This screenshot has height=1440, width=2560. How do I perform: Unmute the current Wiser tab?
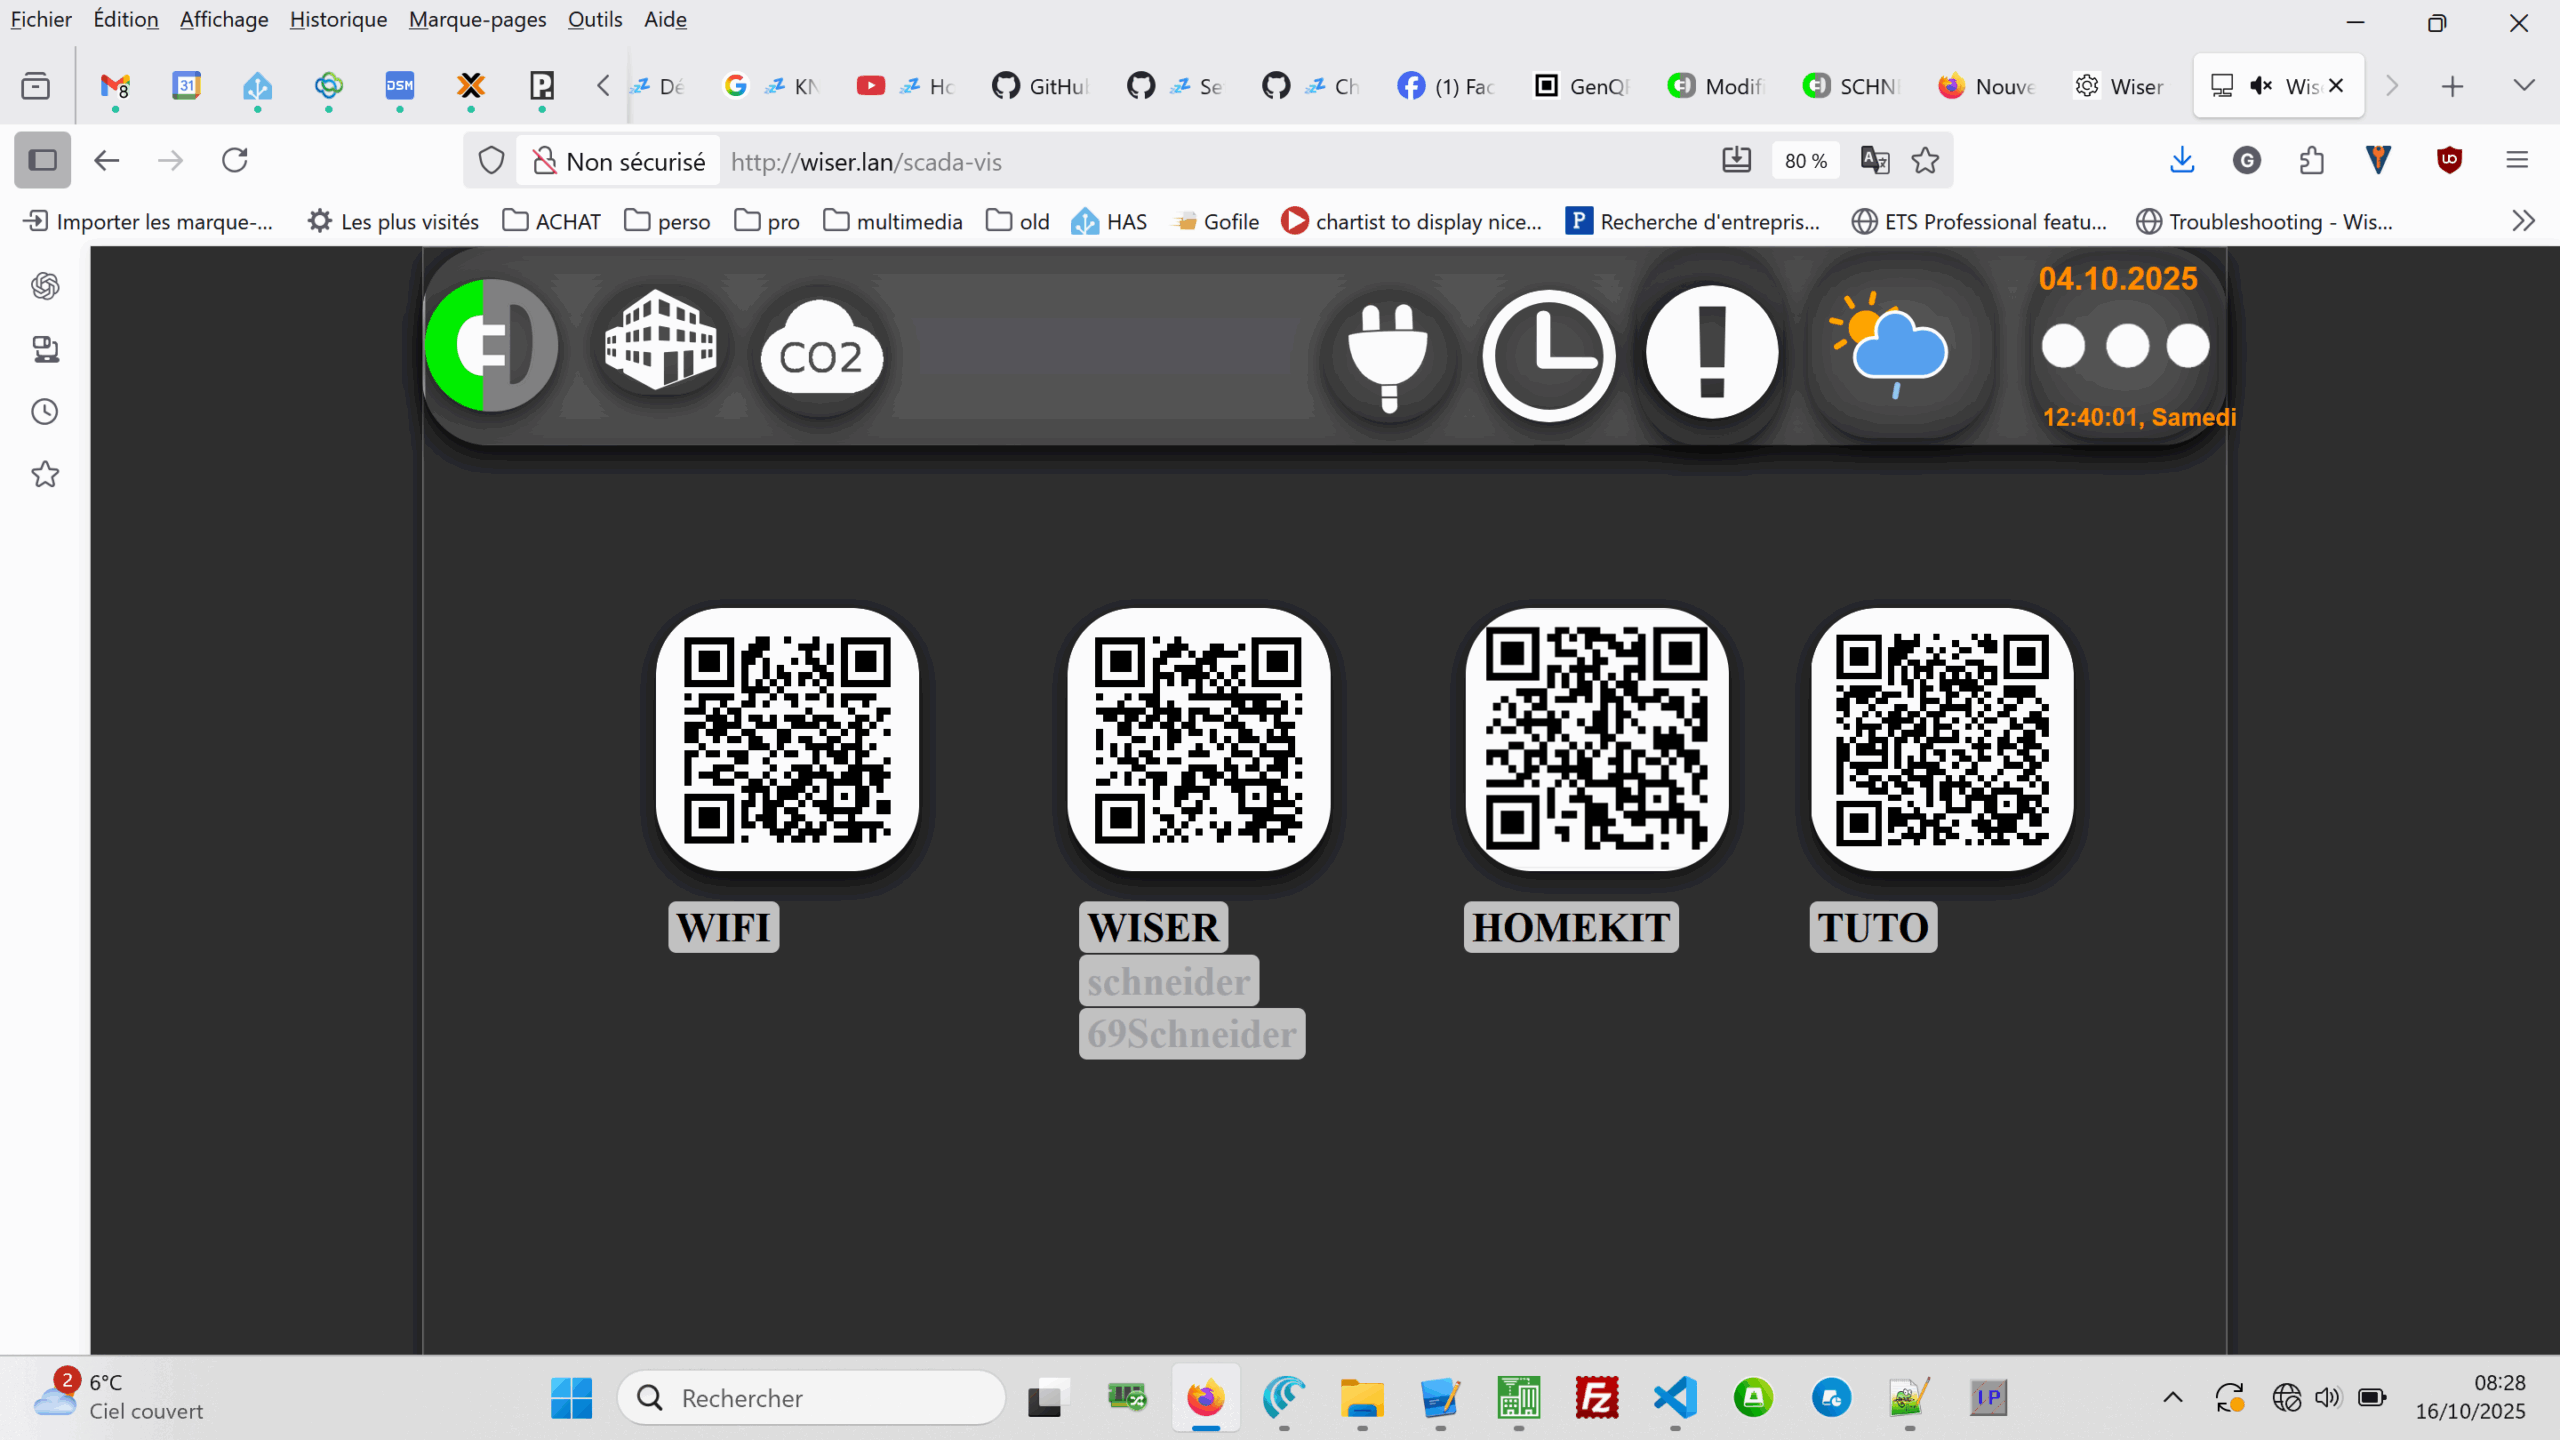pyautogui.click(x=2260, y=86)
